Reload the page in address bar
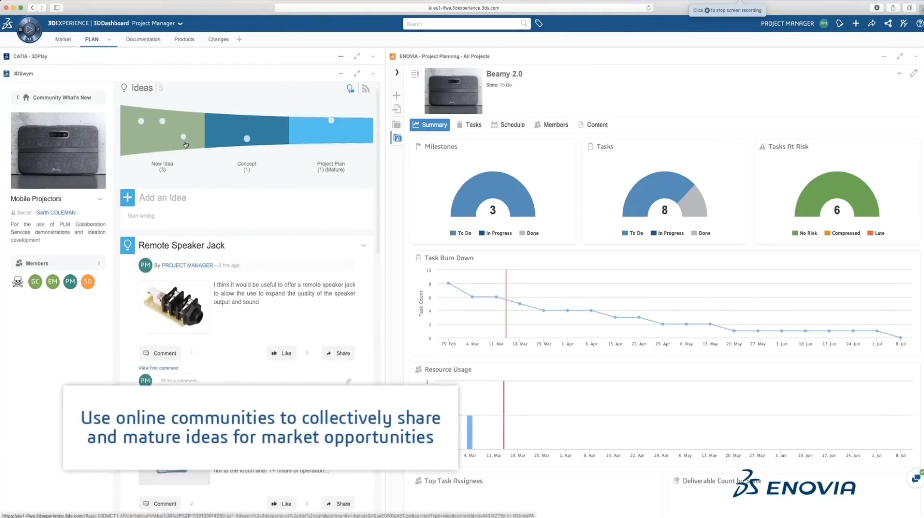Screen dimensions: 924x518 pyautogui.click(x=648, y=8)
